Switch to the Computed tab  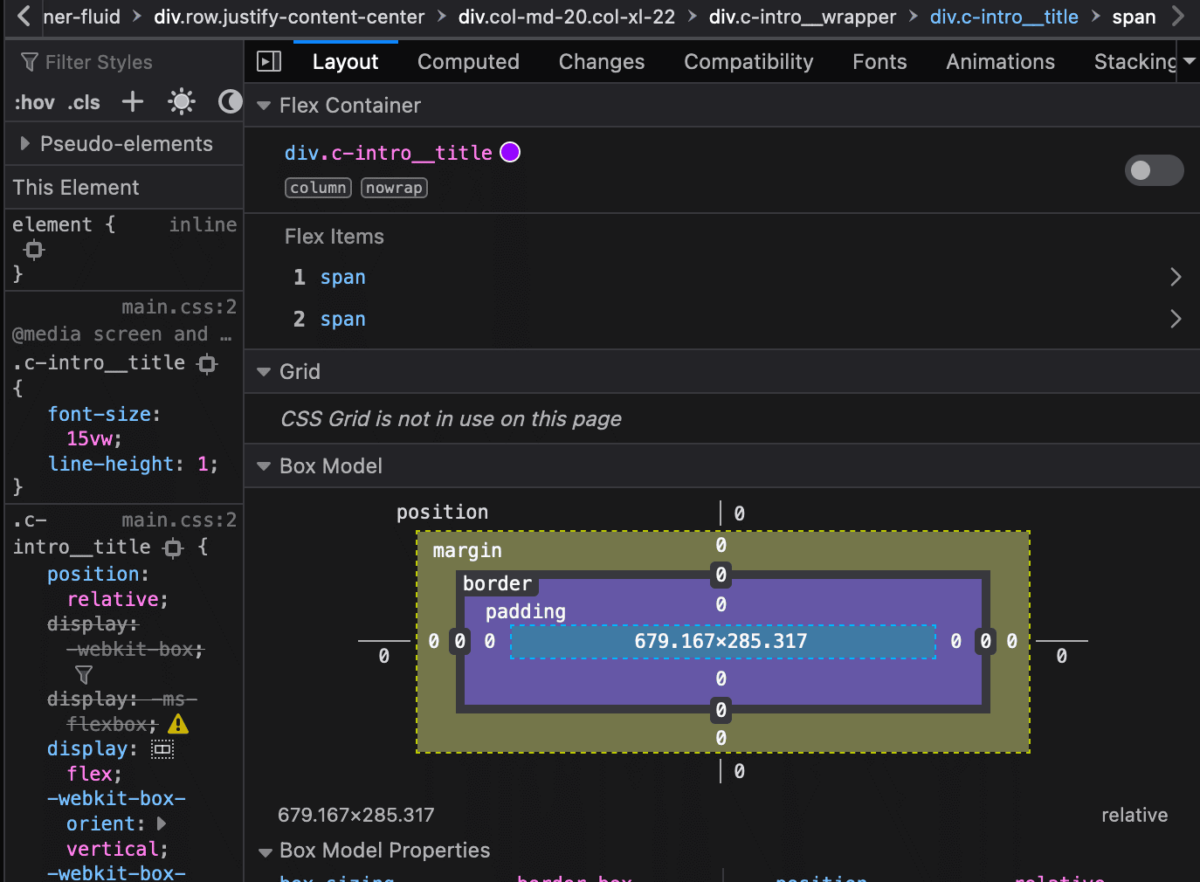point(468,61)
